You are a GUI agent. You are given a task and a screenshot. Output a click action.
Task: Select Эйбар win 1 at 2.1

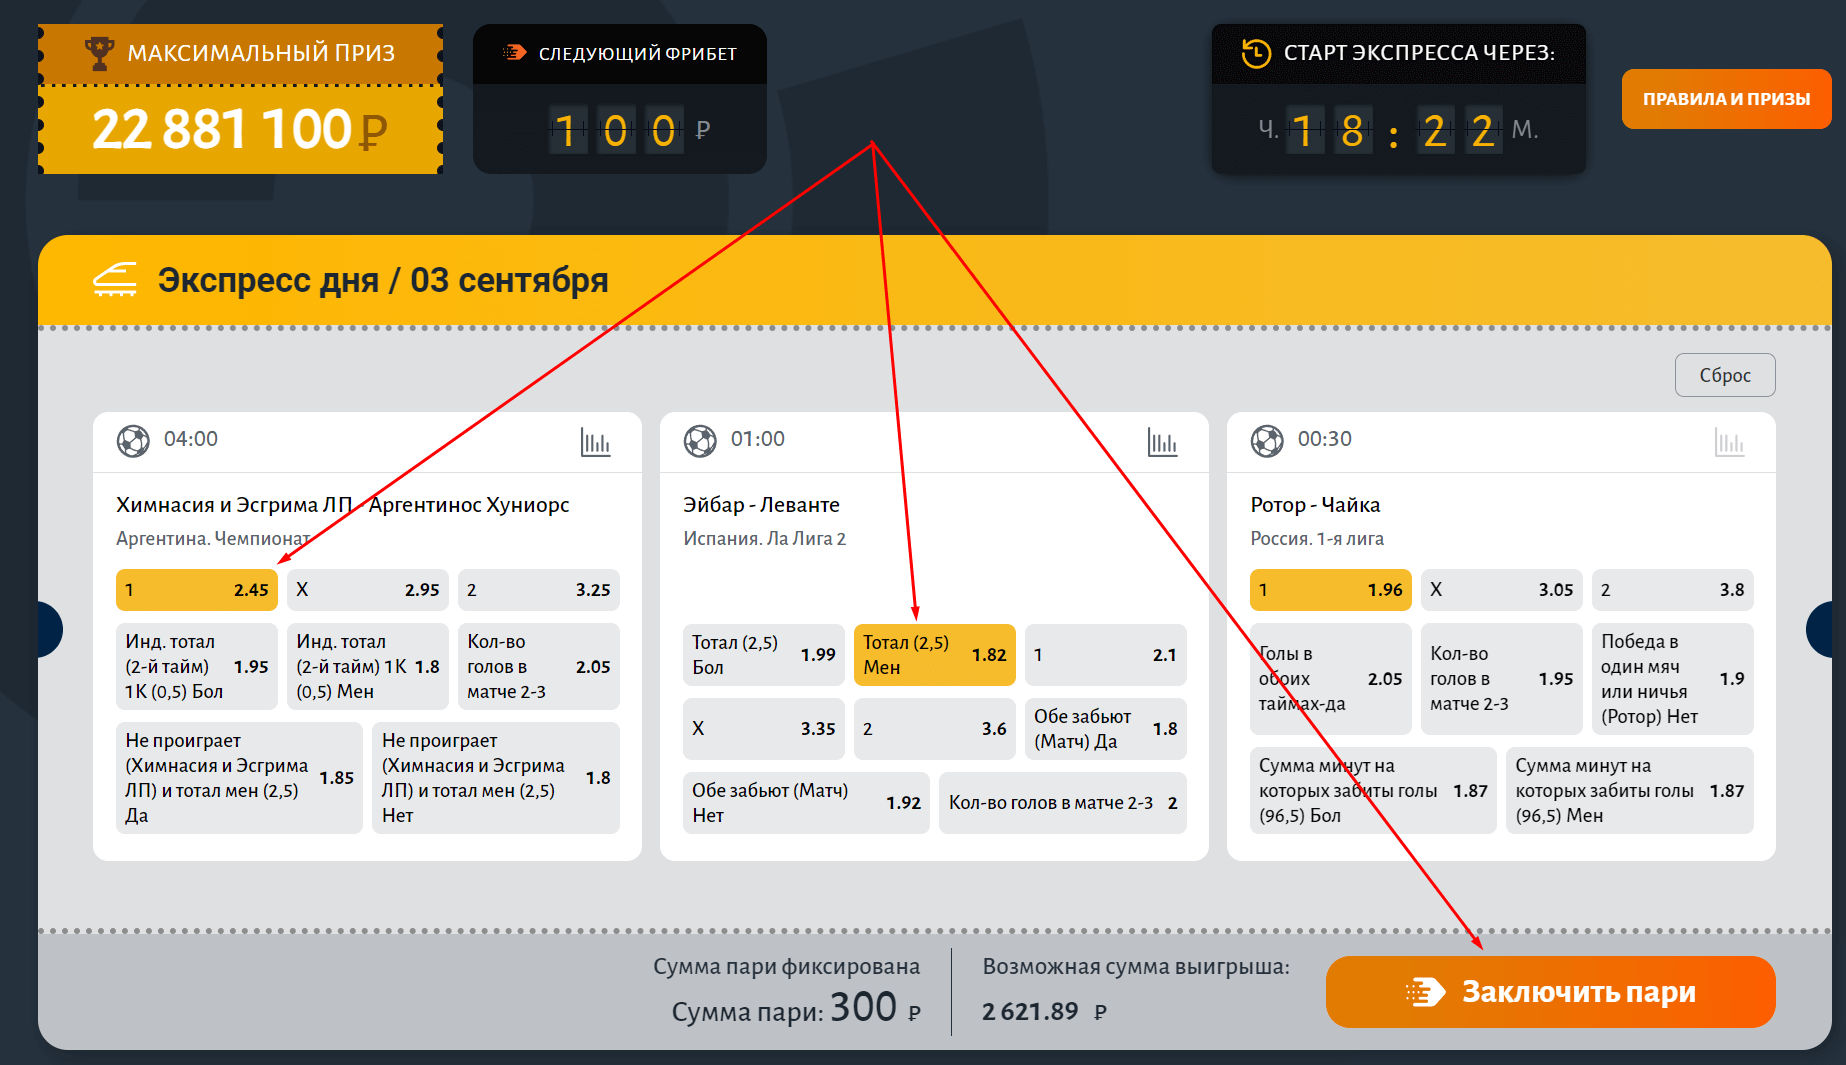pyautogui.click(x=1106, y=655)
